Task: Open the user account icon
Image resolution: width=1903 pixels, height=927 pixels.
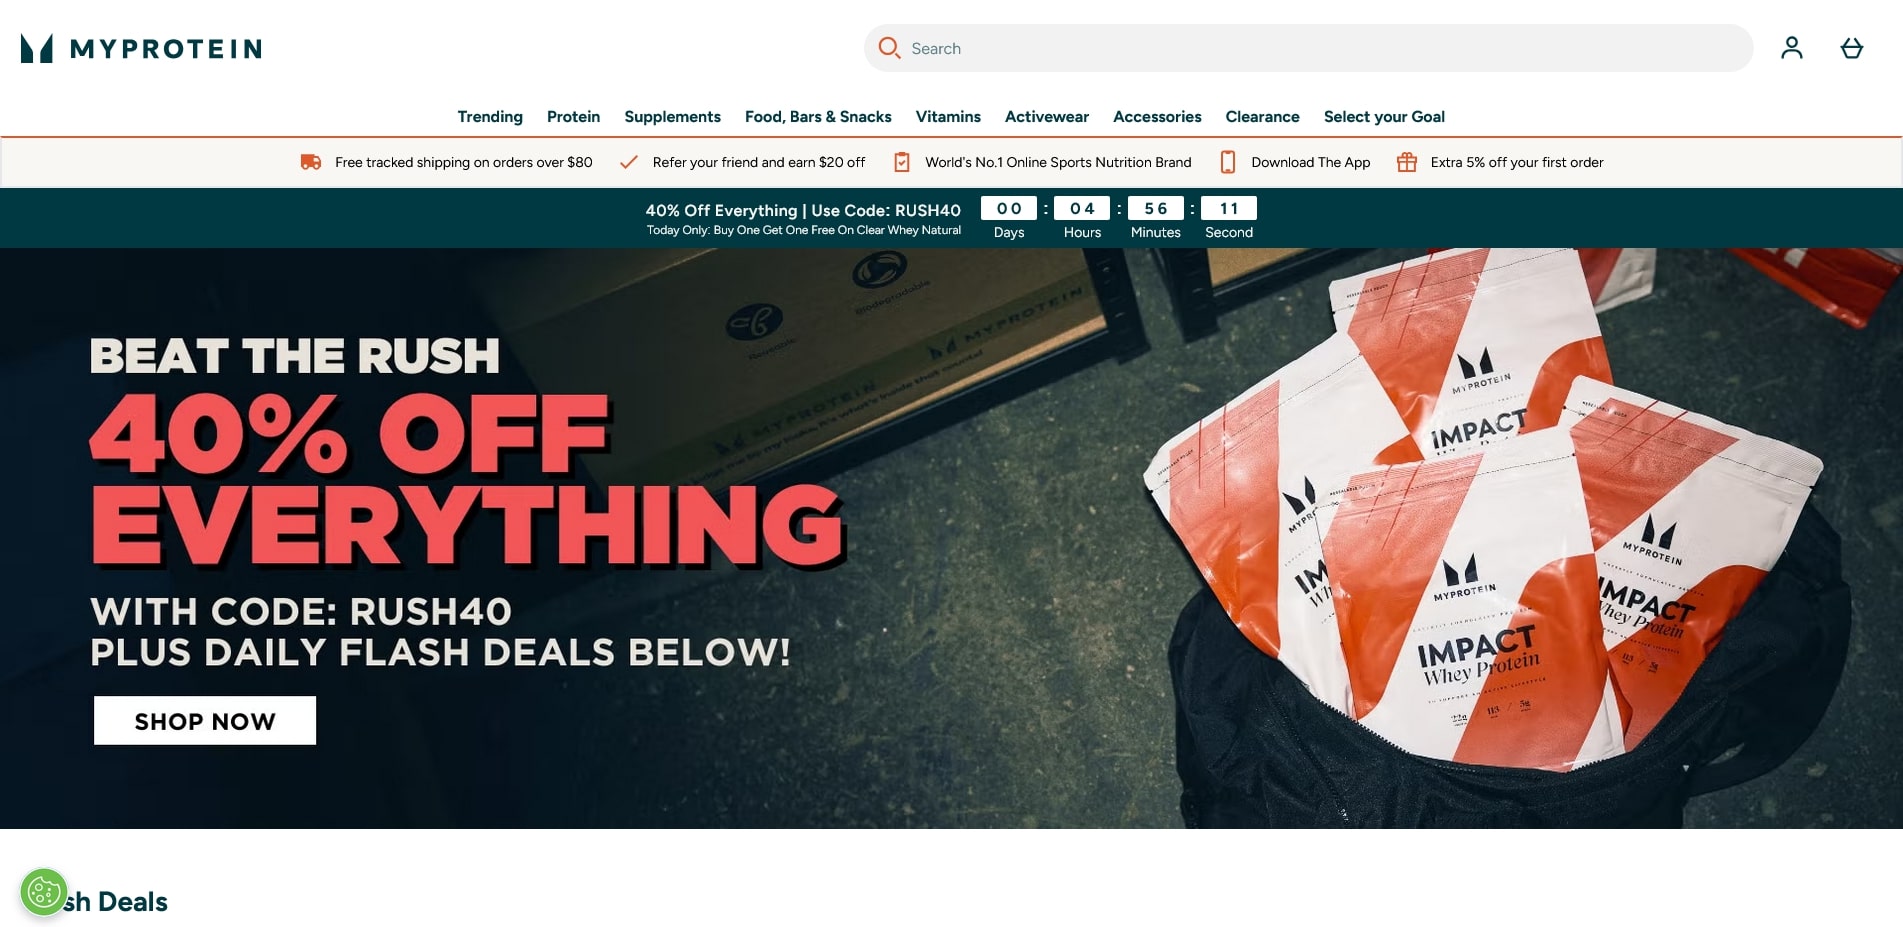Action: point(1791,48)
